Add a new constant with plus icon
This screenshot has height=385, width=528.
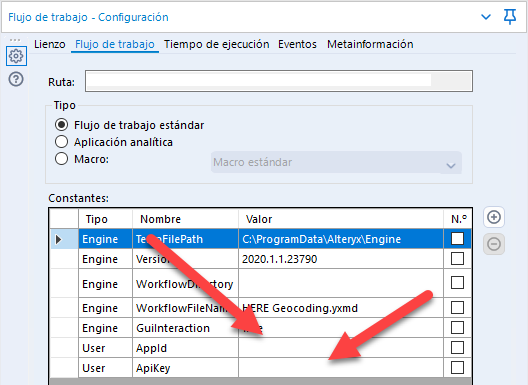[x=494, y=217]
